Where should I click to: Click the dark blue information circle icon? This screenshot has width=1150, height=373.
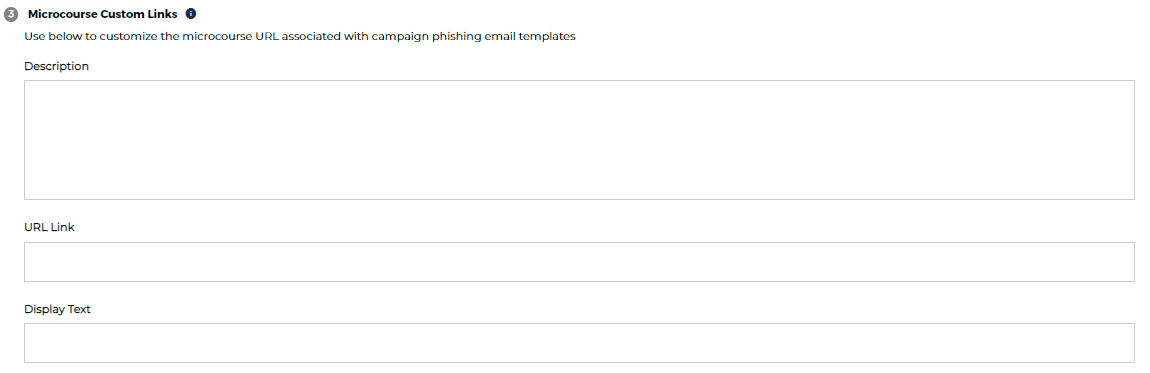[x=191, y=14]
